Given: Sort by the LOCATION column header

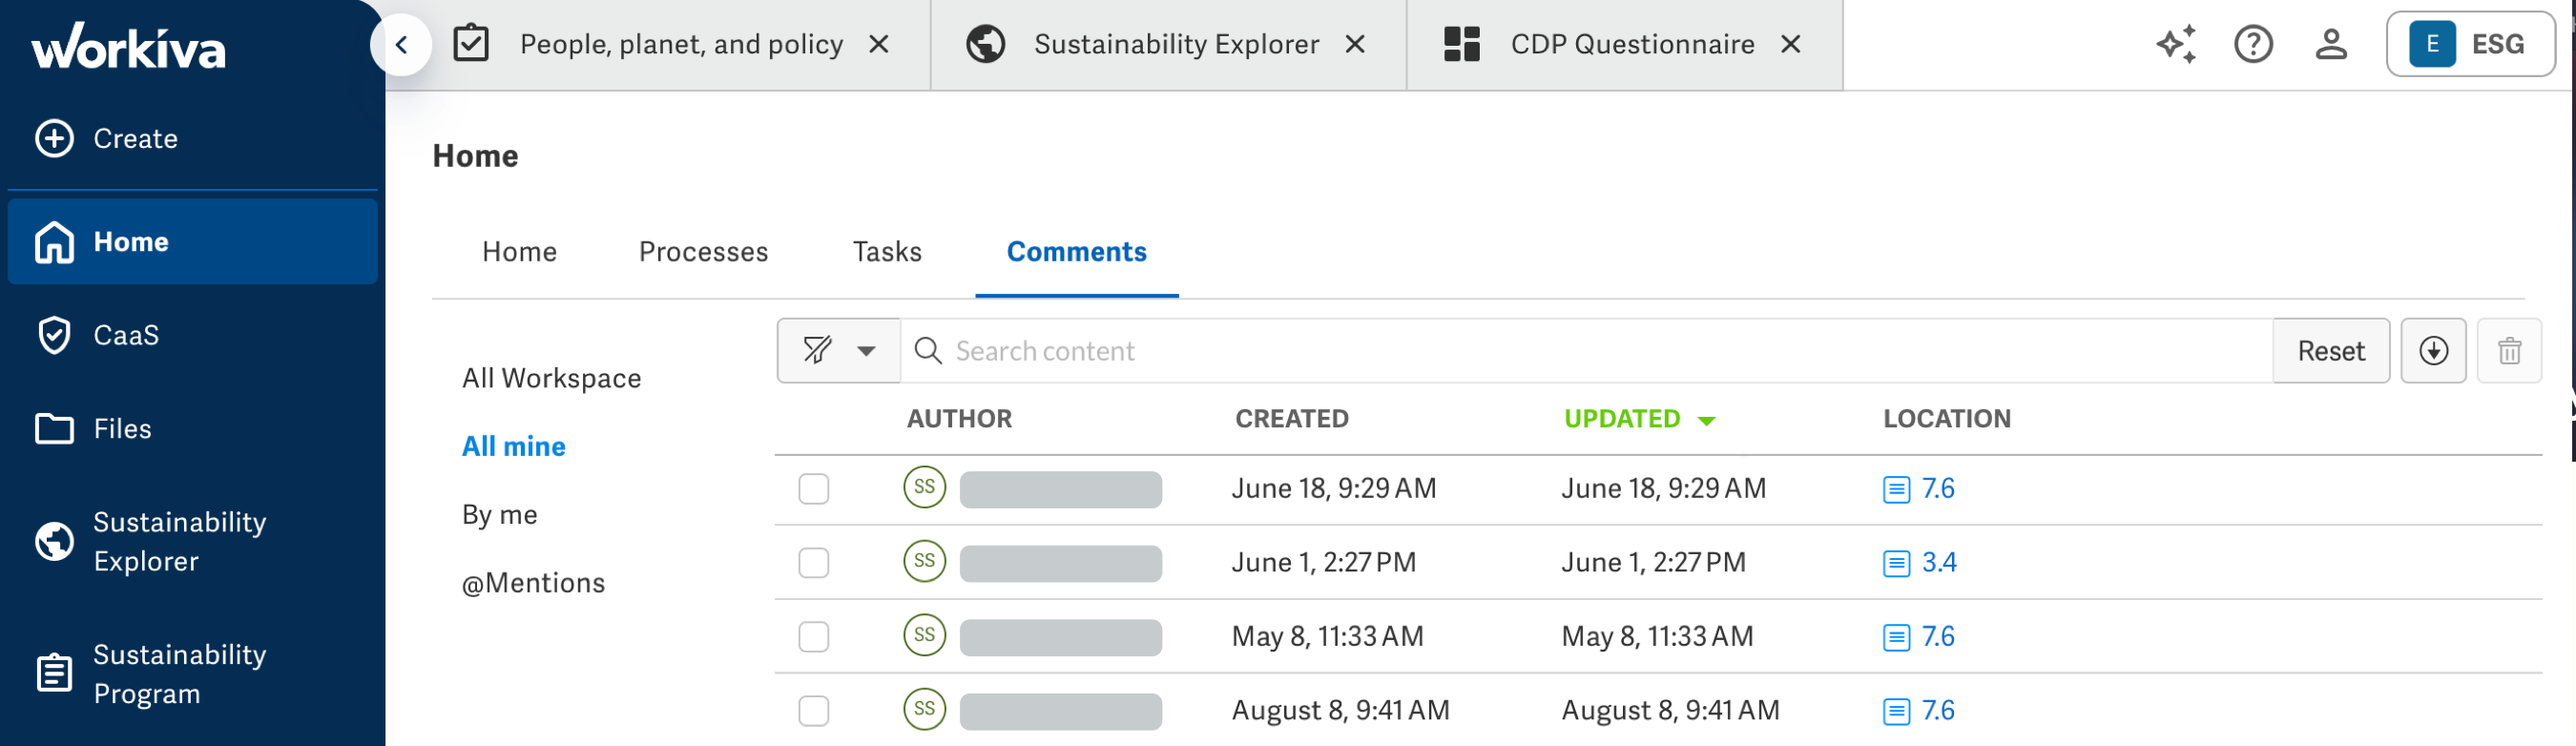Looking at the screenshot, I should 1946,419.
